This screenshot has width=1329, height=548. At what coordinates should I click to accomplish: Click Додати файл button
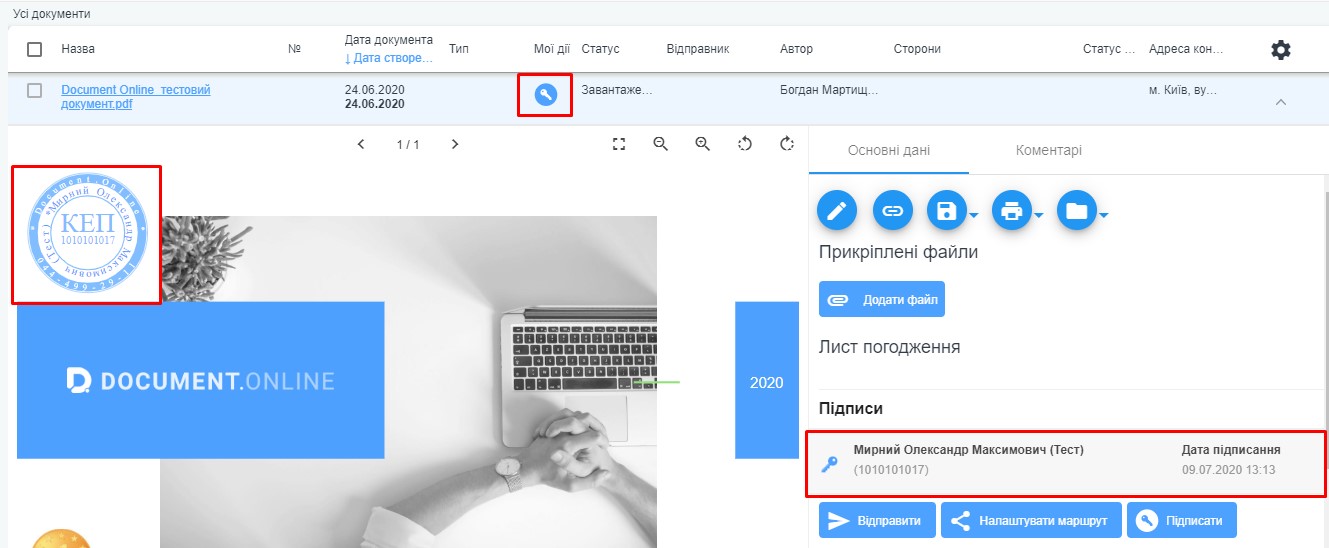[x=881, y=300]
